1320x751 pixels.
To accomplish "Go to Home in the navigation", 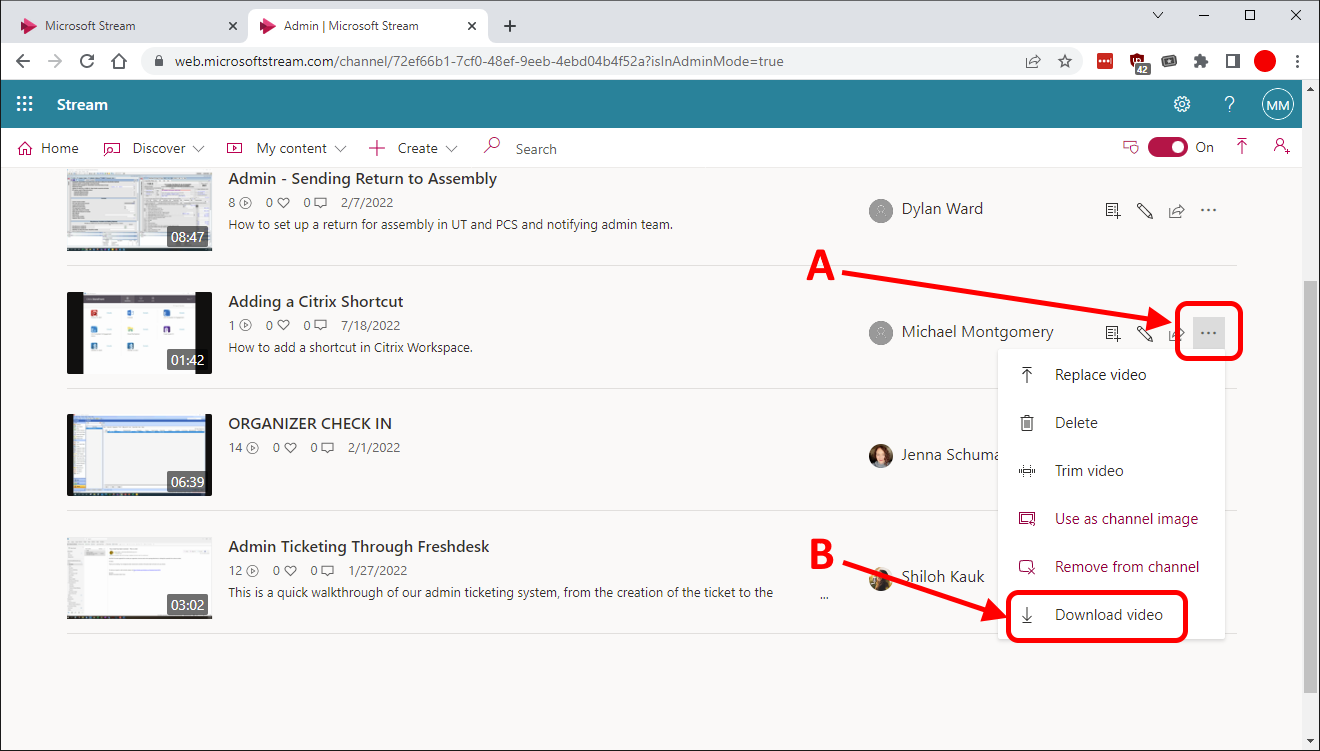I will 48,148.
